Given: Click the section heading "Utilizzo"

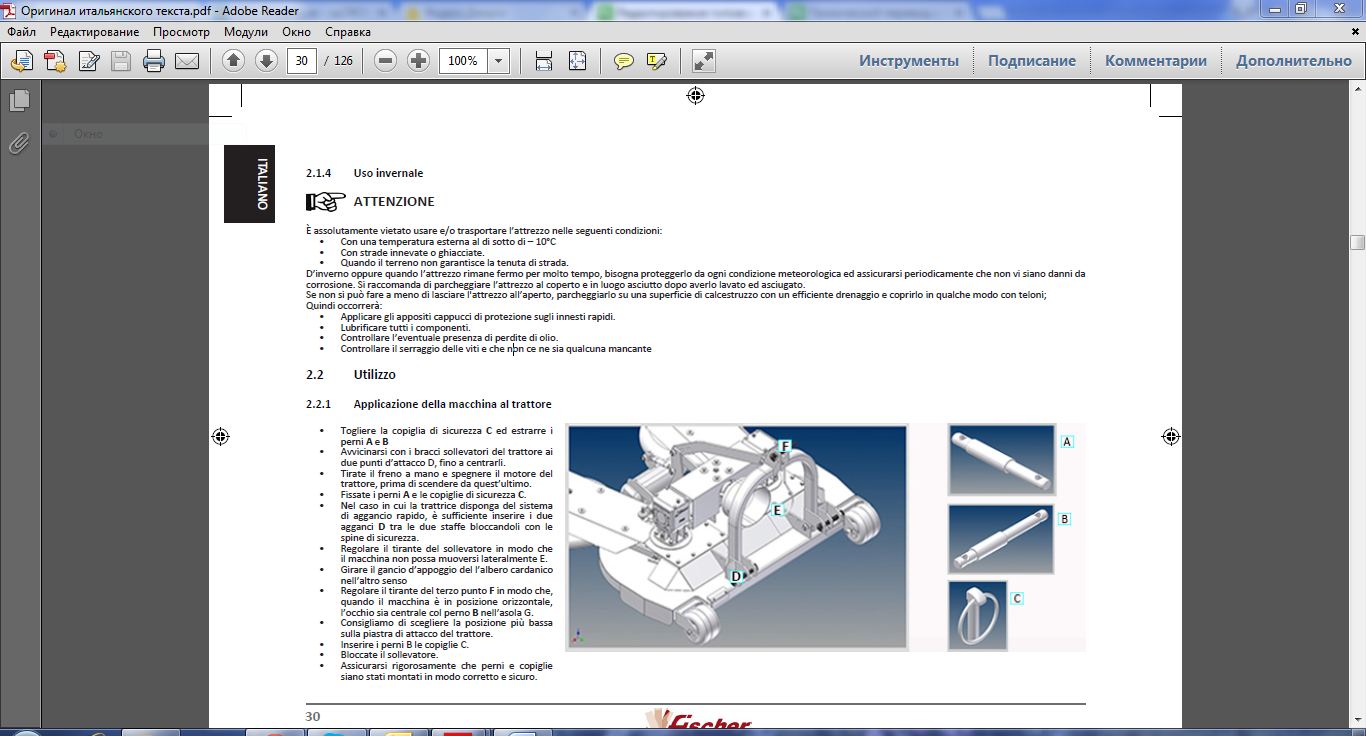Looking at the screenshot, I should click(374, 375).
